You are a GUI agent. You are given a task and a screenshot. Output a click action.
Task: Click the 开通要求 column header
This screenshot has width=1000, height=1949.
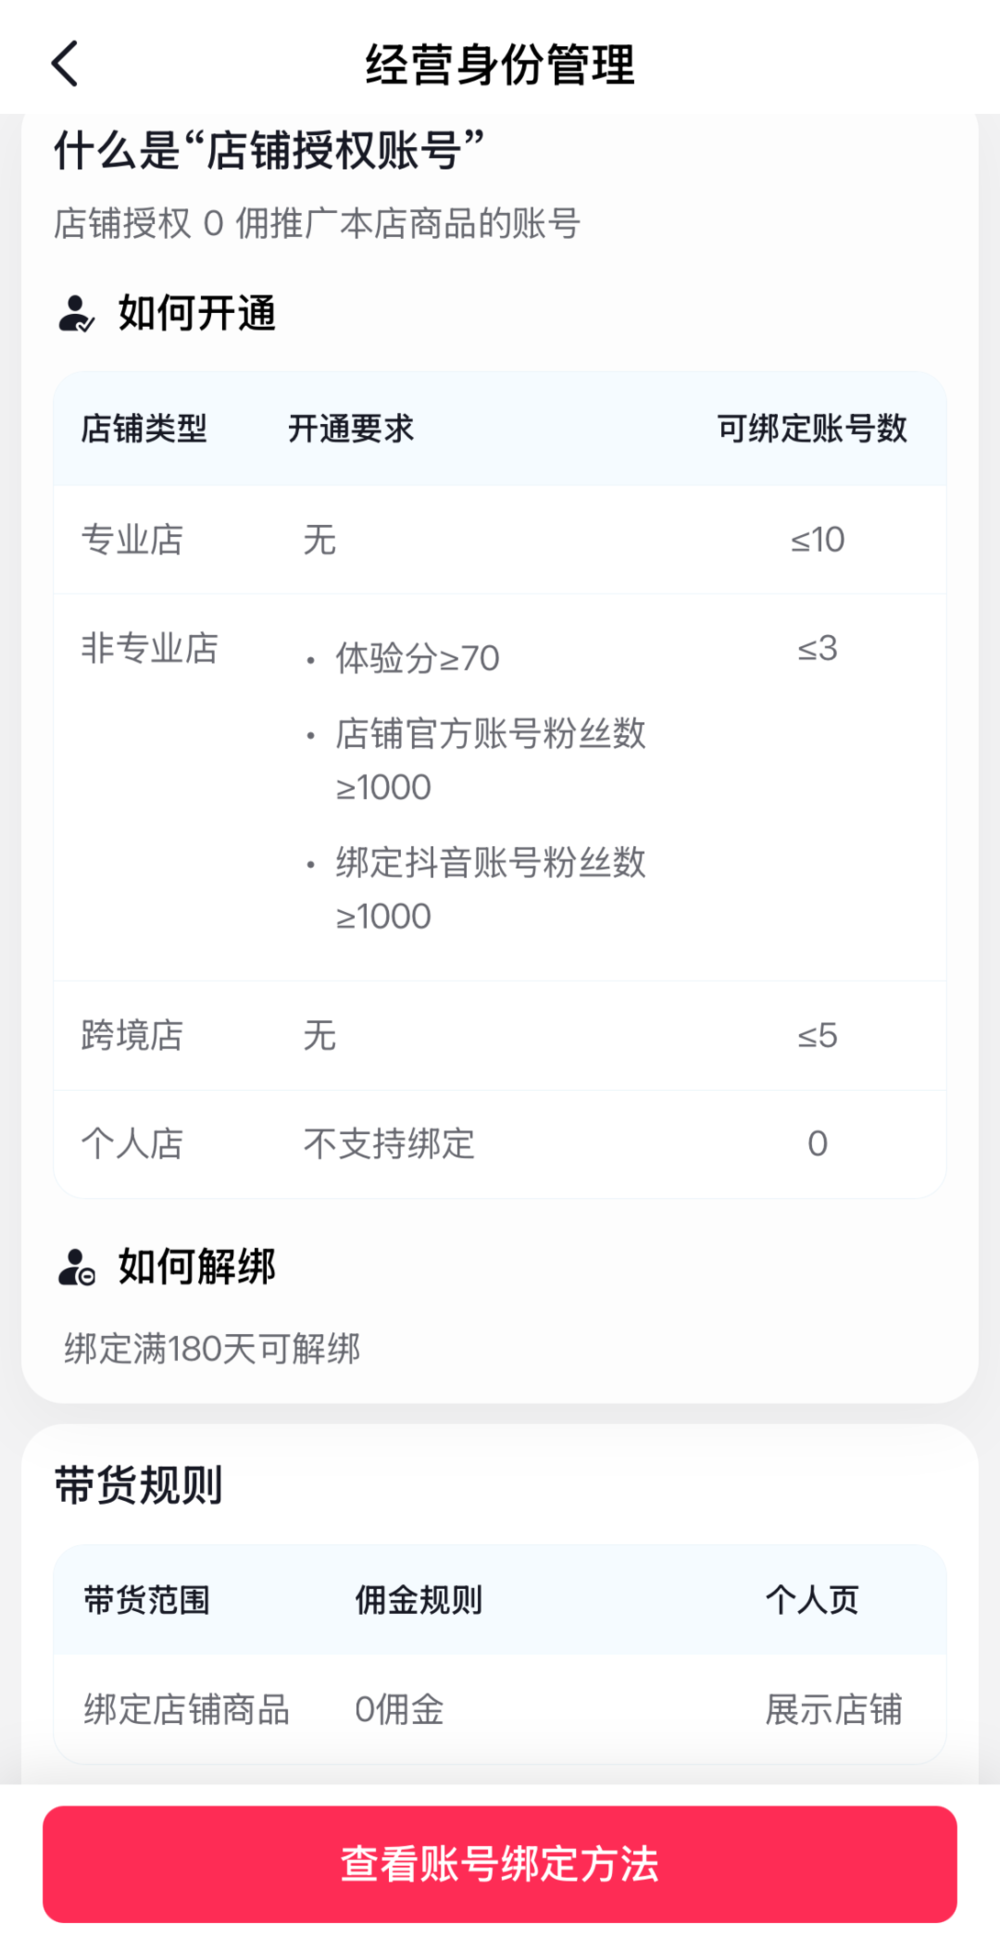351,429
